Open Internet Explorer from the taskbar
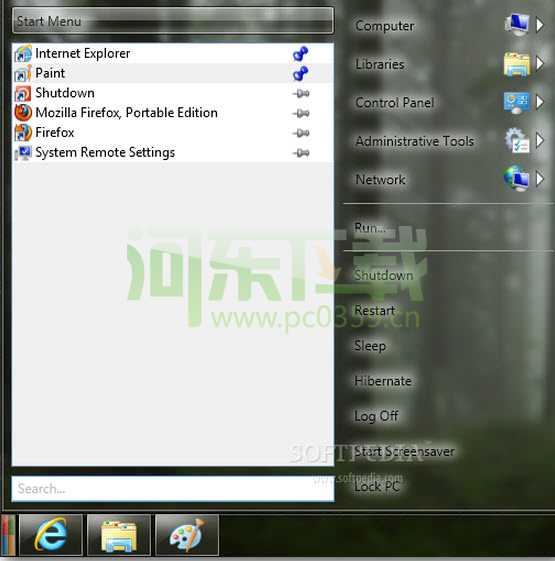Screen dimensions: 555x561 [x=51, y=535]
